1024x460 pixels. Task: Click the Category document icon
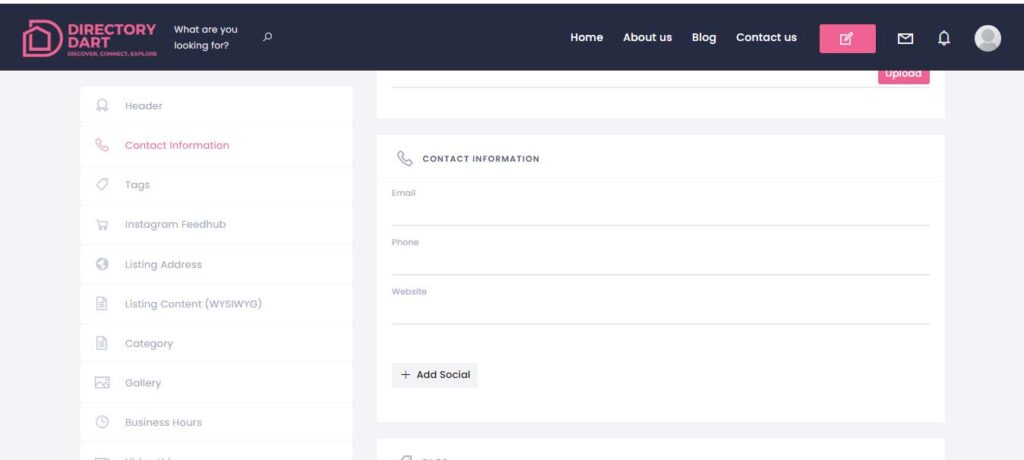click(x=101, y=343)
